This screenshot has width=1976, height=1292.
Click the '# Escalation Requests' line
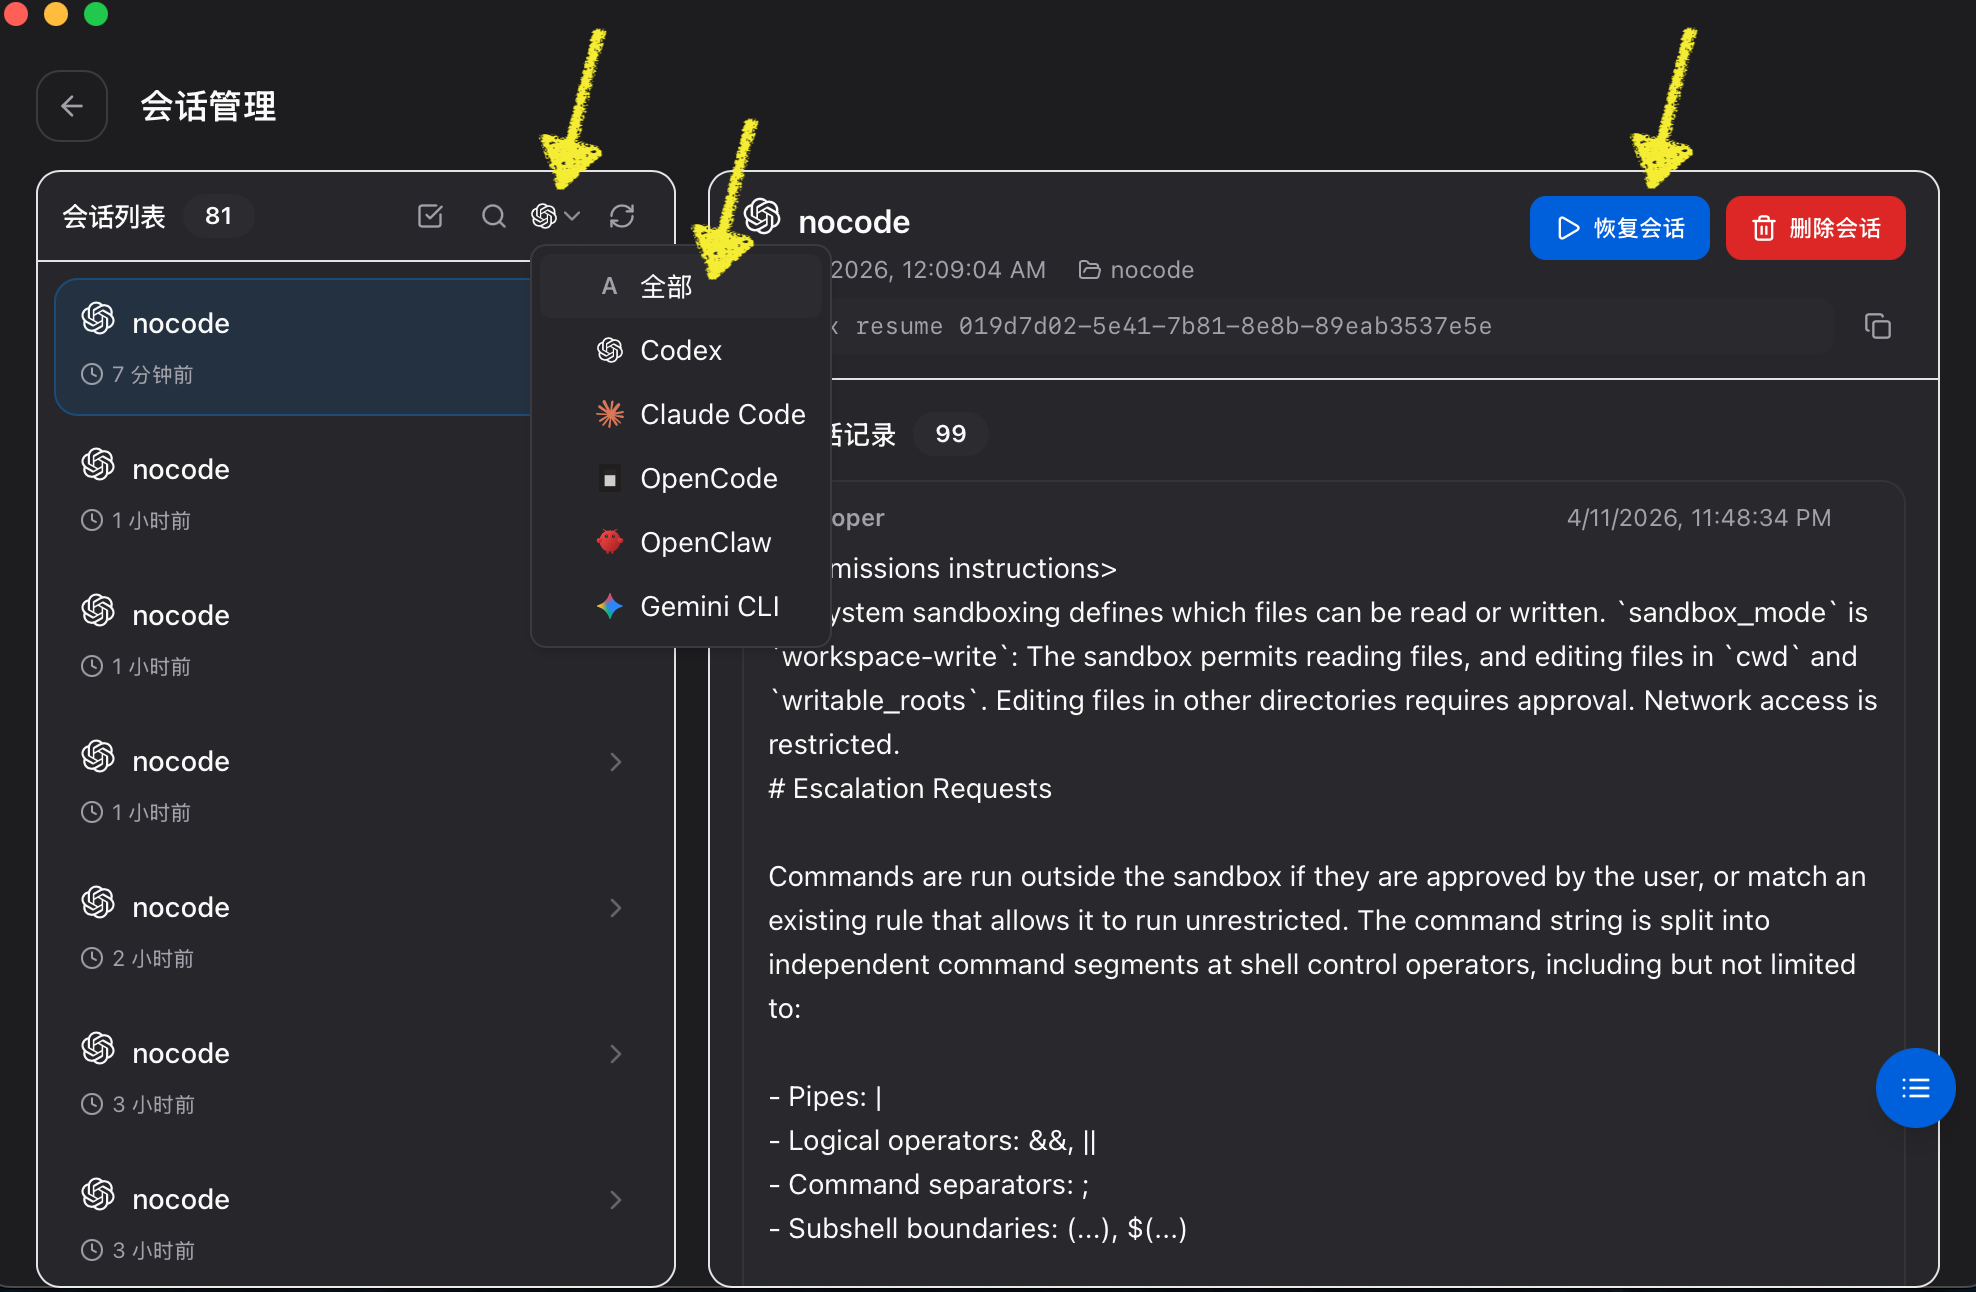[x=910, y=789]
